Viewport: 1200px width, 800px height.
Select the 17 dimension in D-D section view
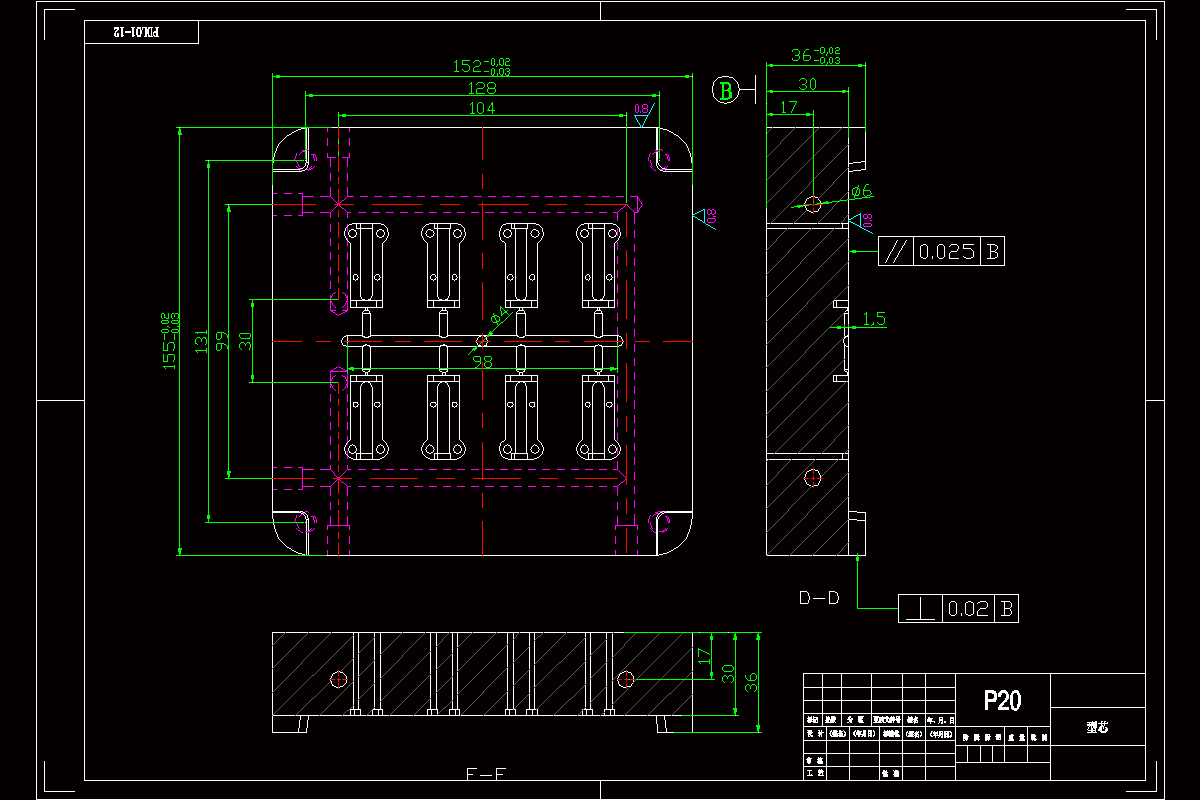point(788,106)
